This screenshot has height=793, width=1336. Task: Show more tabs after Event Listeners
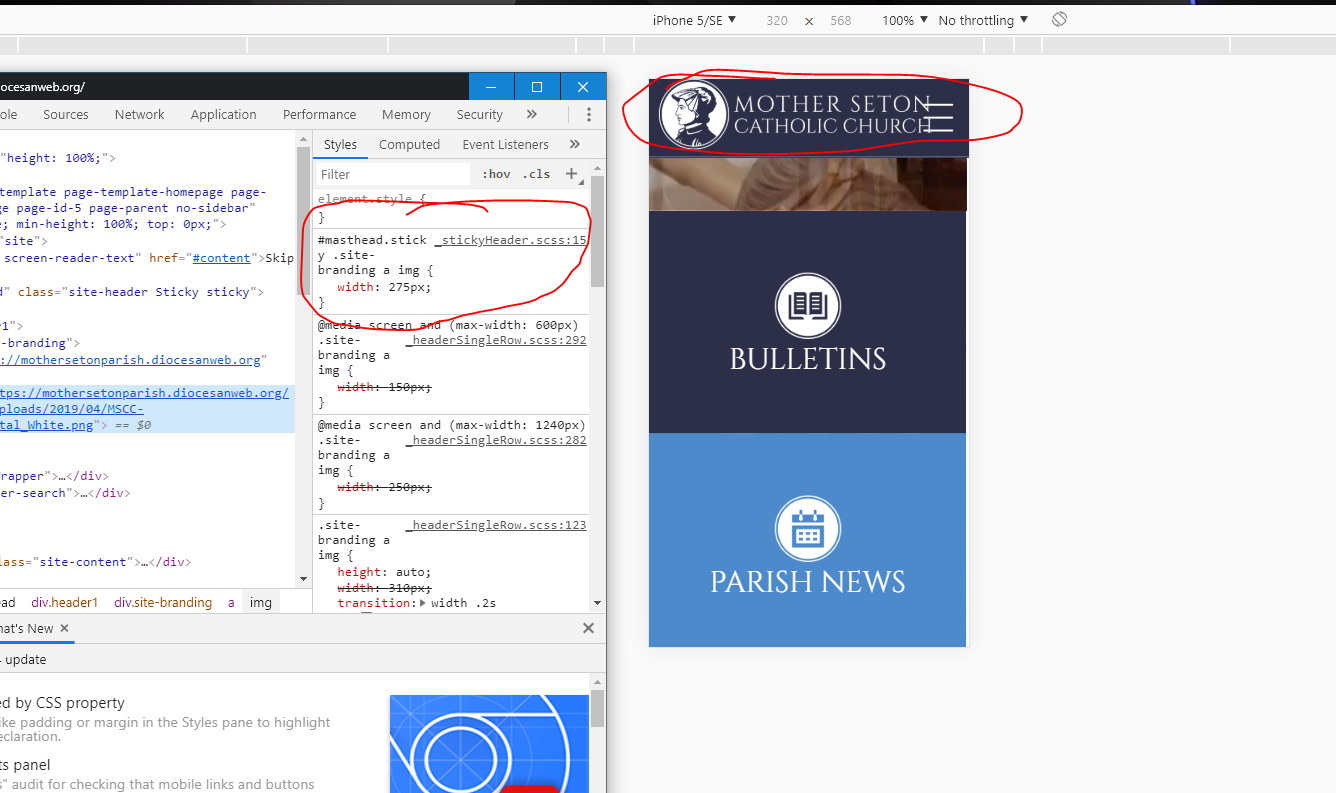(575, 144)
